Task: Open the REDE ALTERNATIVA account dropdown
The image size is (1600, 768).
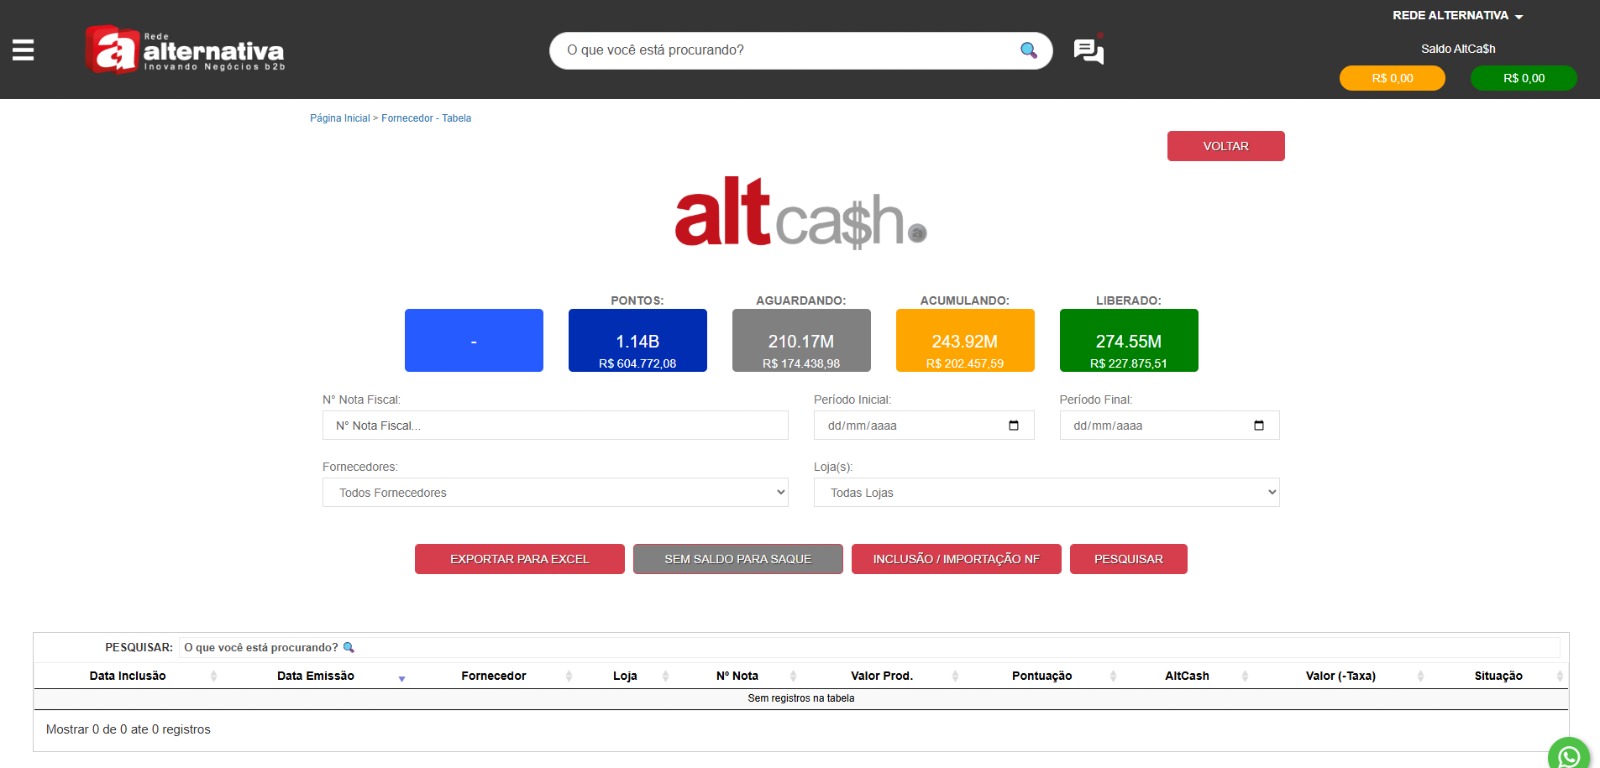Action: pyautogui.click(x=1457, y=16)
